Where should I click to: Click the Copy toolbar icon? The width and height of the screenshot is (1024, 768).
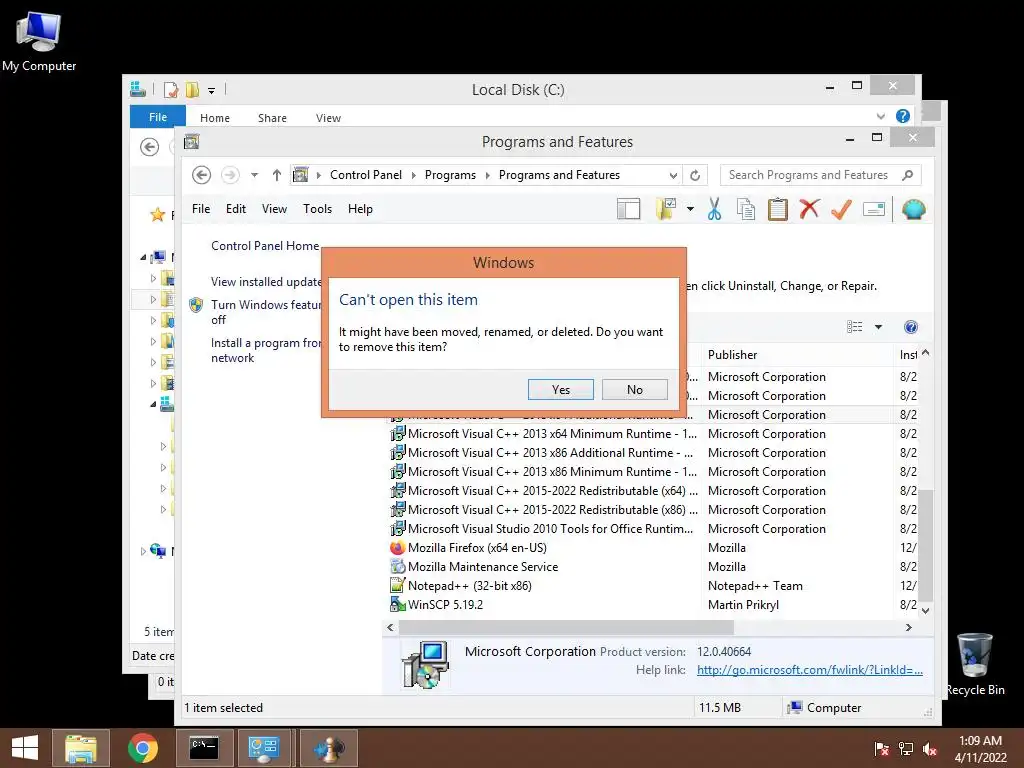[x=746, y=210]
